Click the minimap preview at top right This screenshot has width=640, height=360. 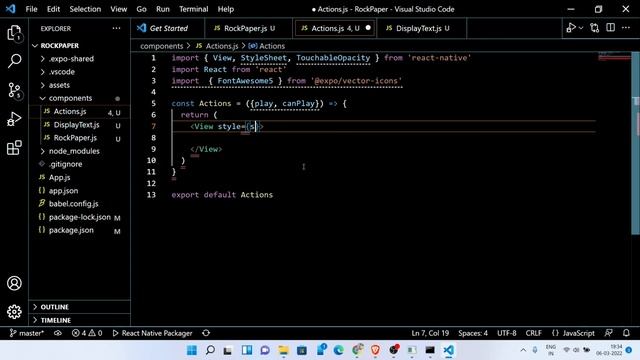(614, 56)
